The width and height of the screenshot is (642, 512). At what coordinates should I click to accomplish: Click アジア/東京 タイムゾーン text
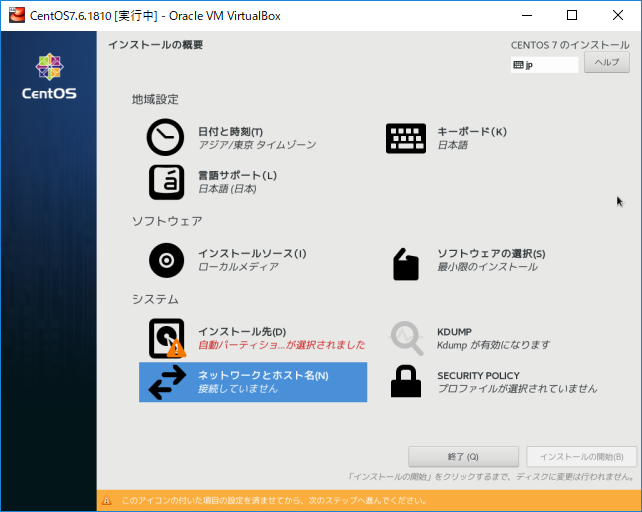point(257,145)
